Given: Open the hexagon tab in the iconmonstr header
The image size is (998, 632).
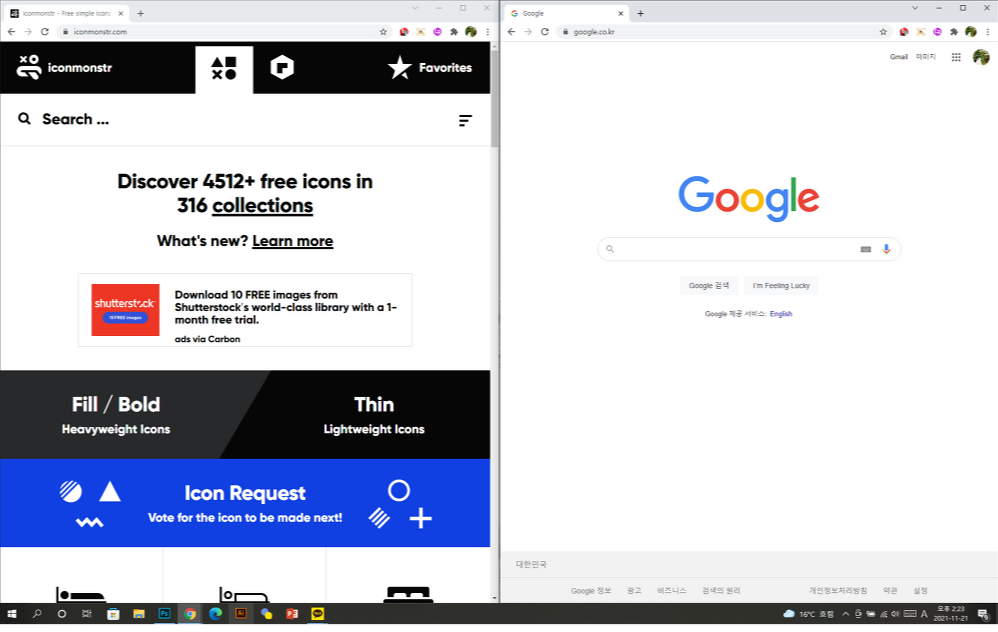Looking at the screenshot, I should click(x=282, y=67).
